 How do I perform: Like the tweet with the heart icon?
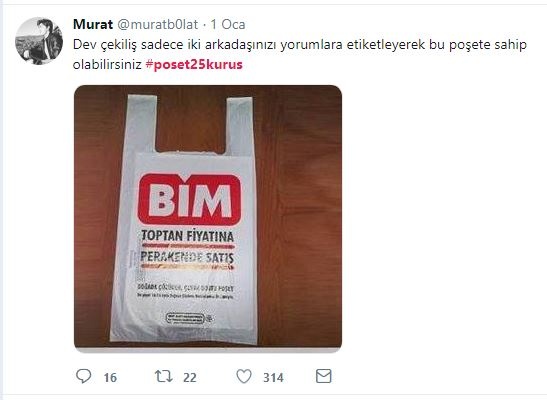click(x=244, y=377)
